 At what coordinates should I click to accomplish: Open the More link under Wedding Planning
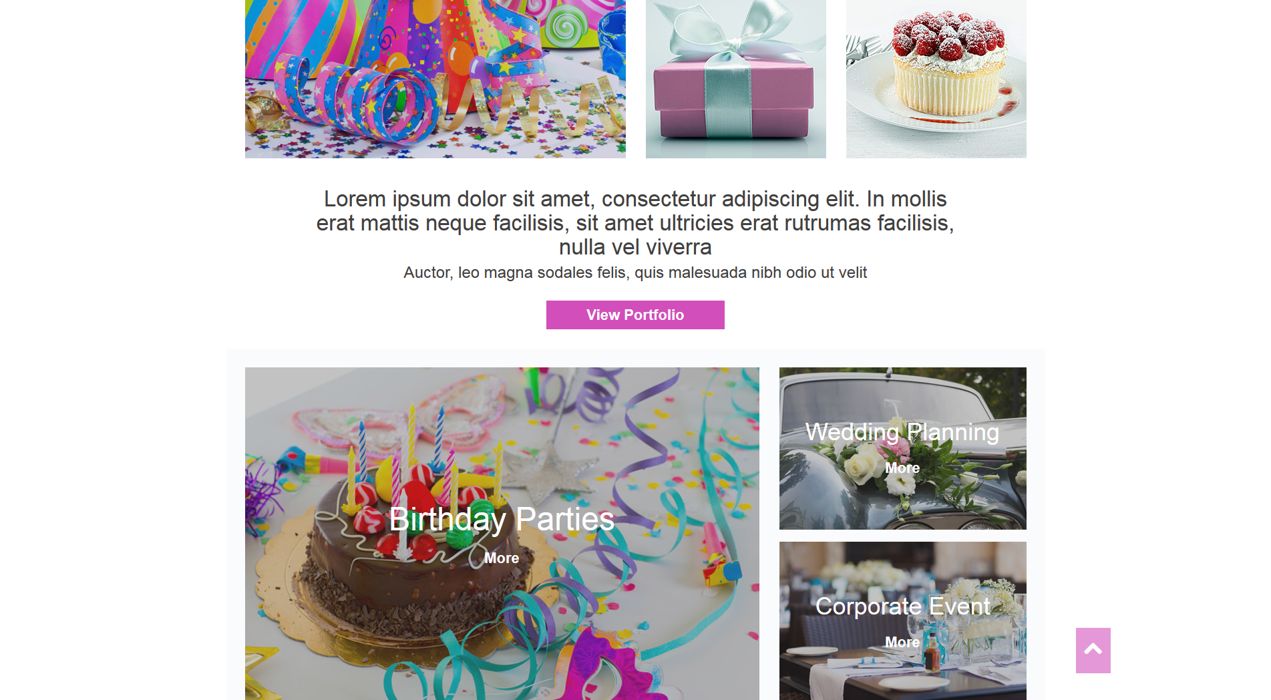pyautogui.click(x=902, y=468)
